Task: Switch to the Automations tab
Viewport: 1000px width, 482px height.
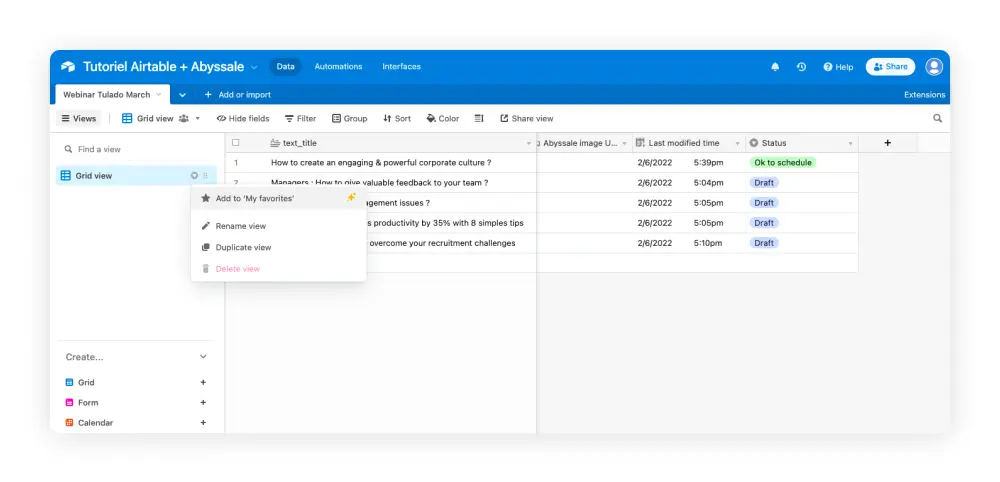Action: pyautogui.click(x=338, y=66)
